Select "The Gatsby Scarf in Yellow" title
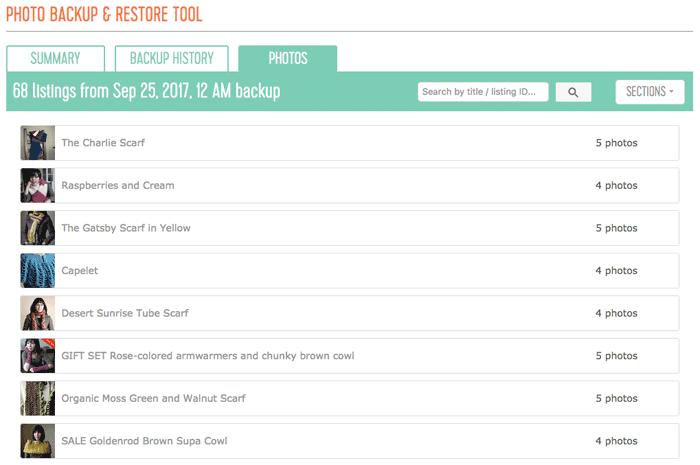Viewport: 700px width, 465px height. (126, 228)
